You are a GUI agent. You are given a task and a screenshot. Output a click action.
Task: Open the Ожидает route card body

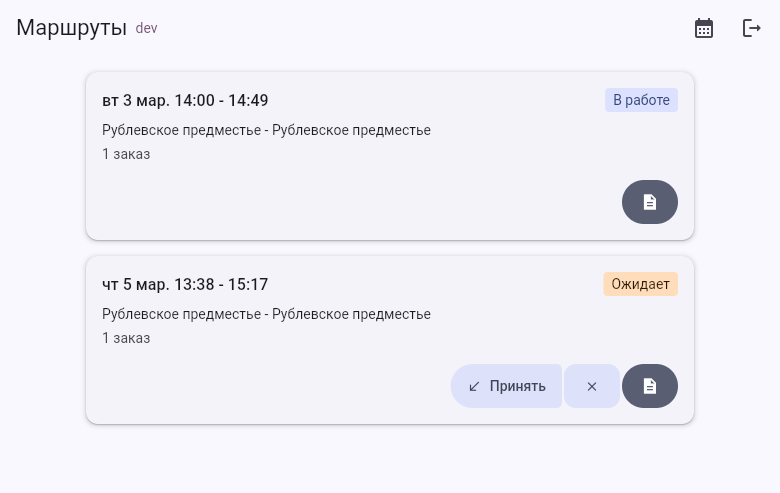pos(300,385)
